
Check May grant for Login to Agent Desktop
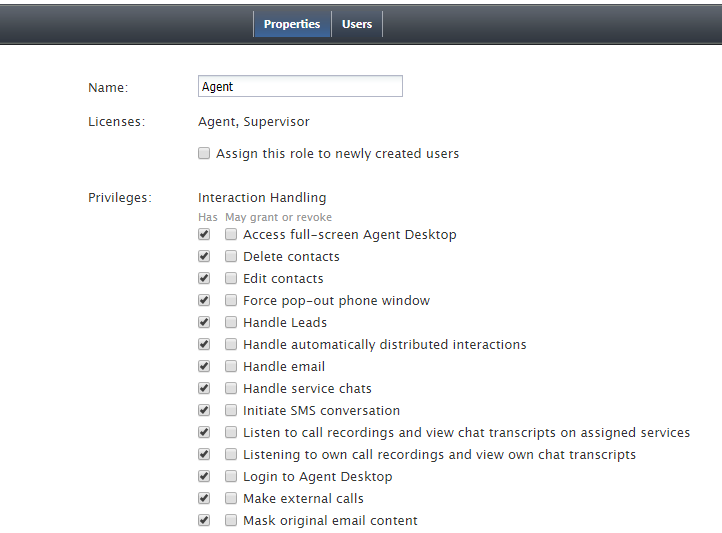coord(231,476)
